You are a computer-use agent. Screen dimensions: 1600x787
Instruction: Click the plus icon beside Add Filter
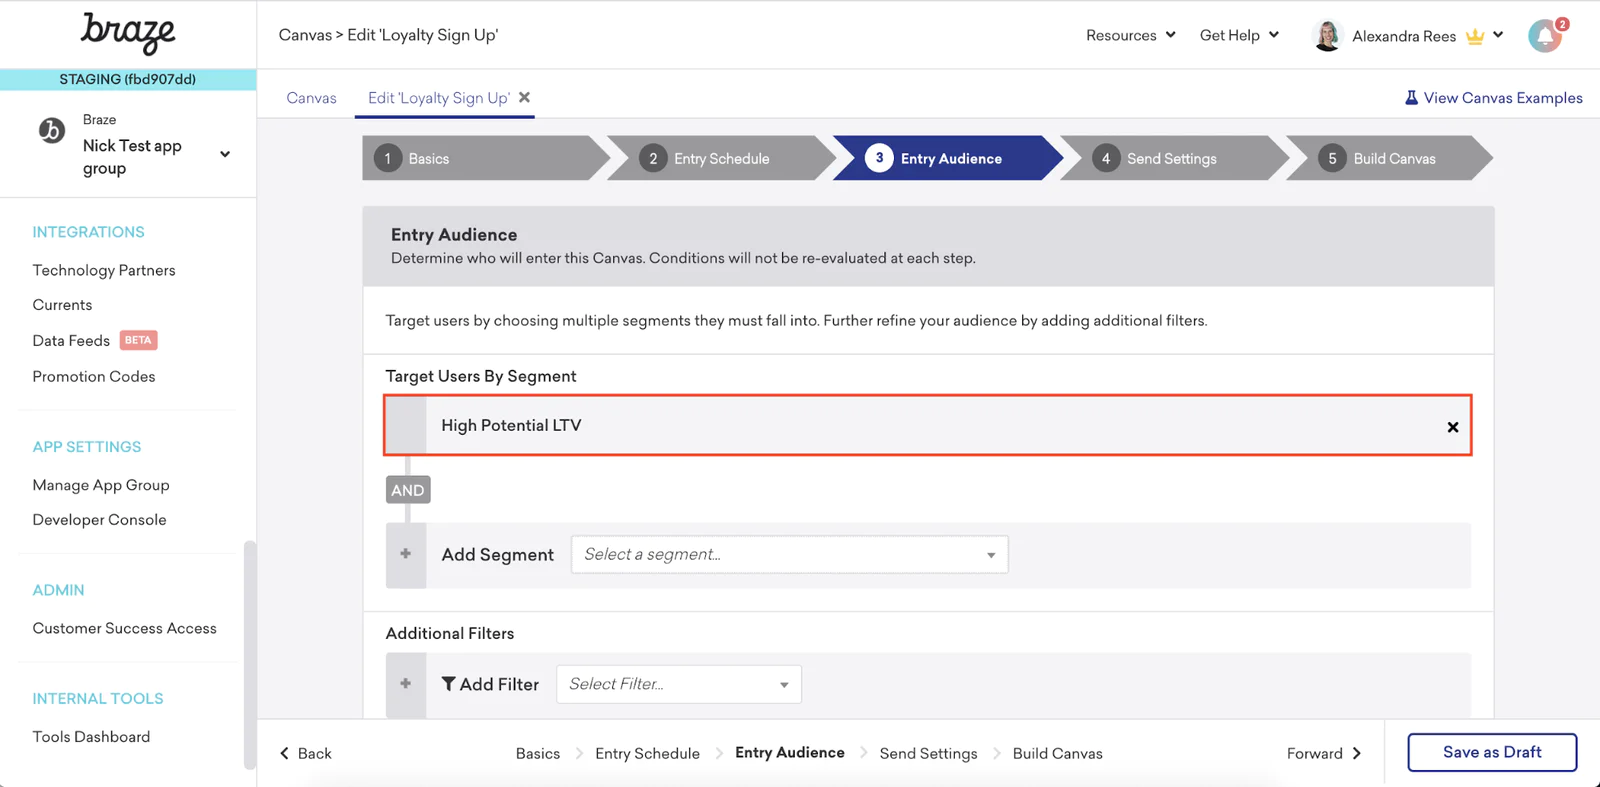click(406, 684)
